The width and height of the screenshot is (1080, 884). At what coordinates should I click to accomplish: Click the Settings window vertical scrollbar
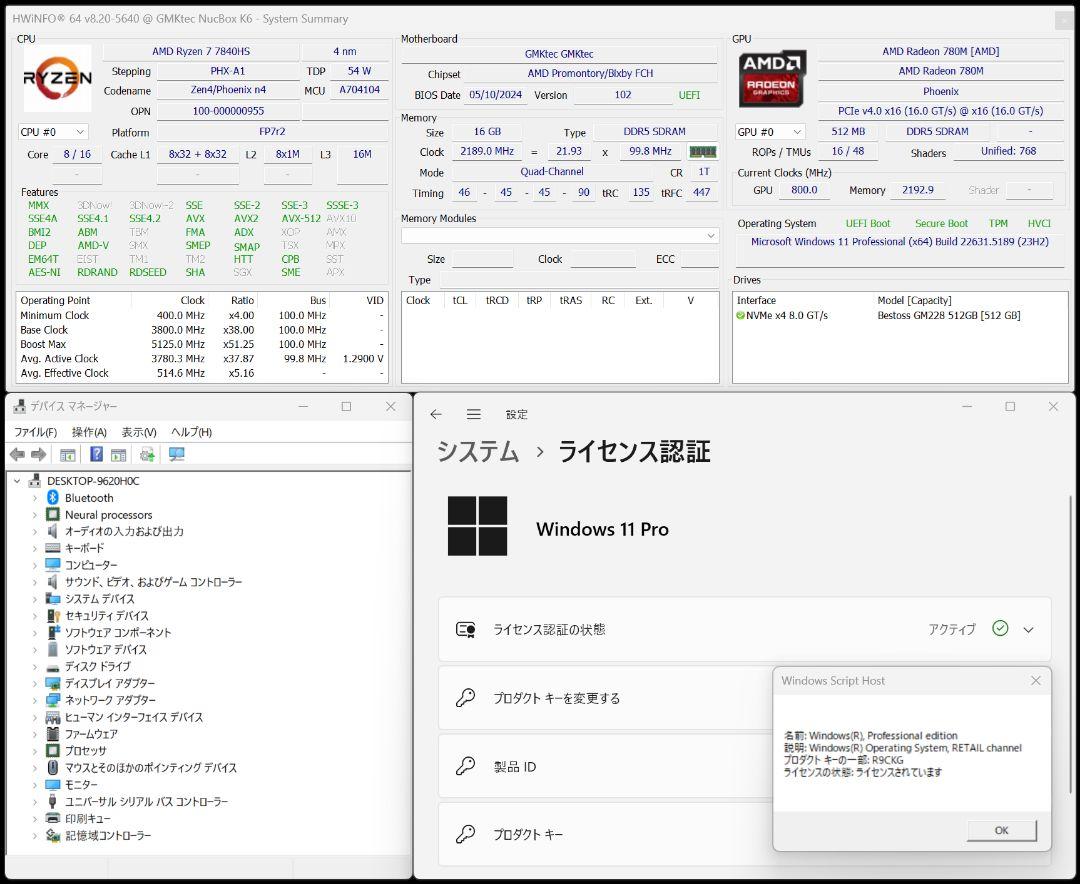(x=1070, y=644)
